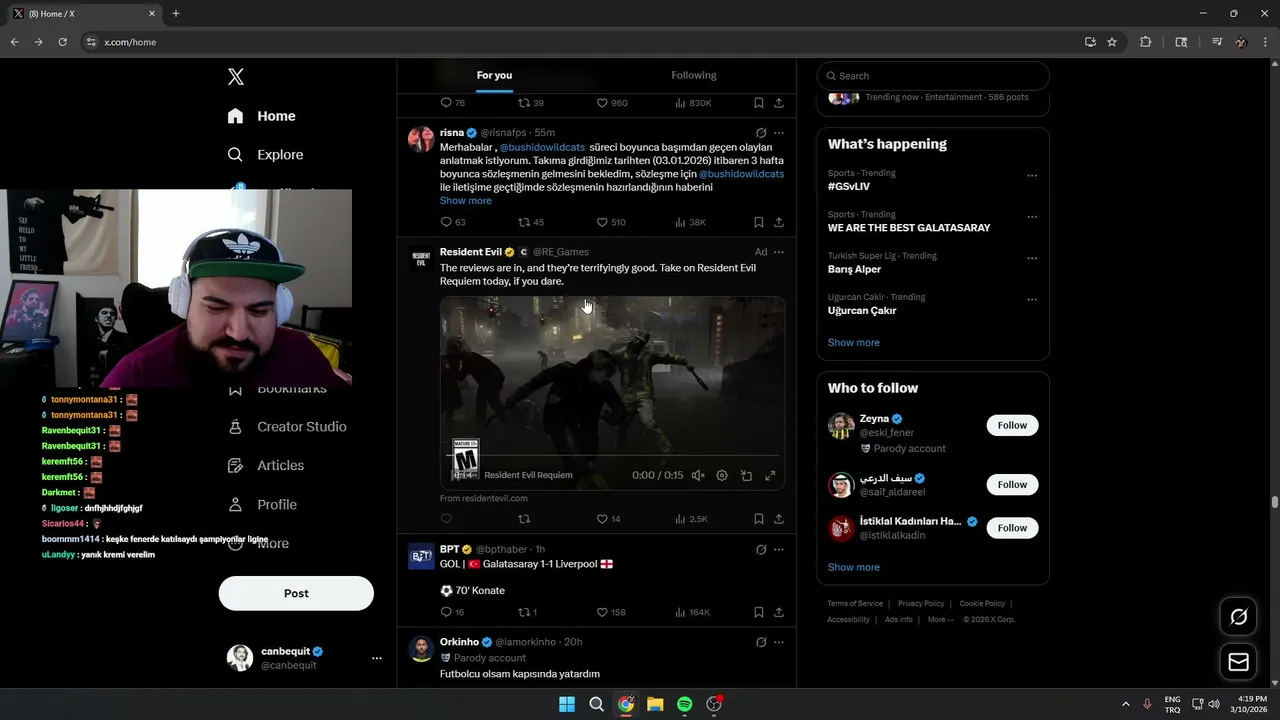Image resolution: width=1280 pixels, height=720 pixels.
Task: Open the Privacy Policy footer link
Action: [x=921, y=604]
